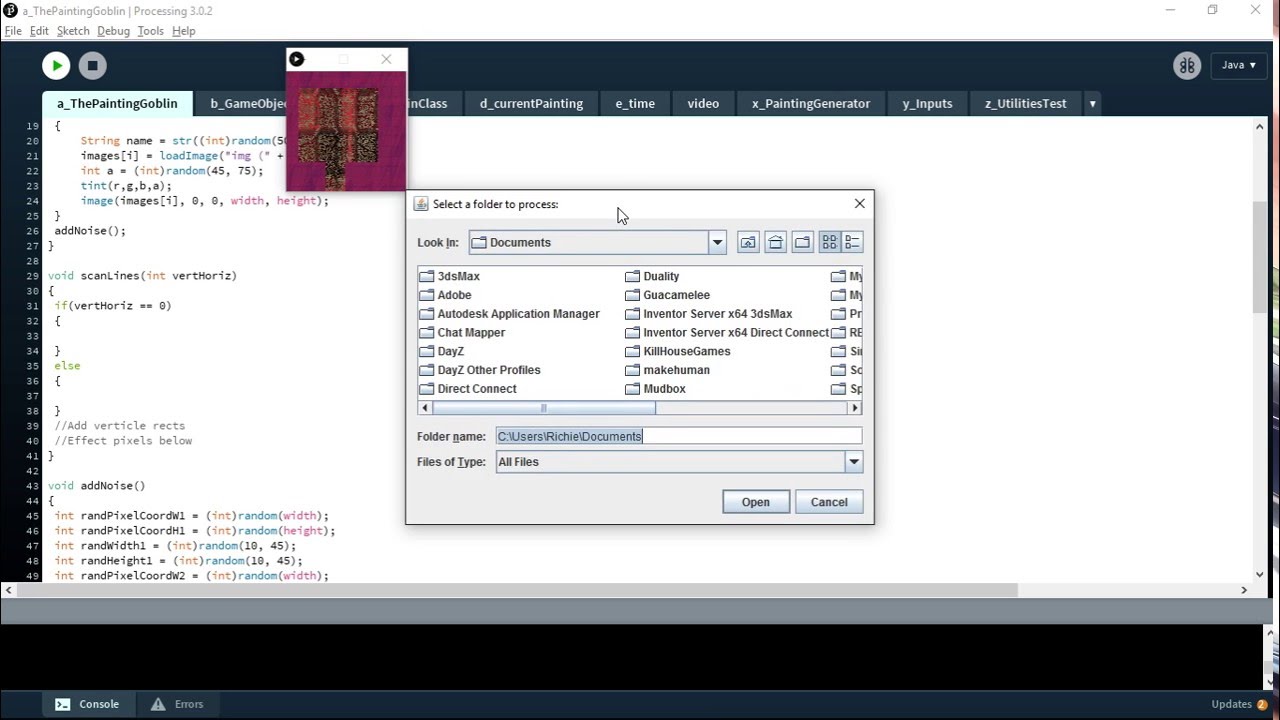Select the Mudbox folder
Viewport: 1280px width, 720px height.
[655, 389]
